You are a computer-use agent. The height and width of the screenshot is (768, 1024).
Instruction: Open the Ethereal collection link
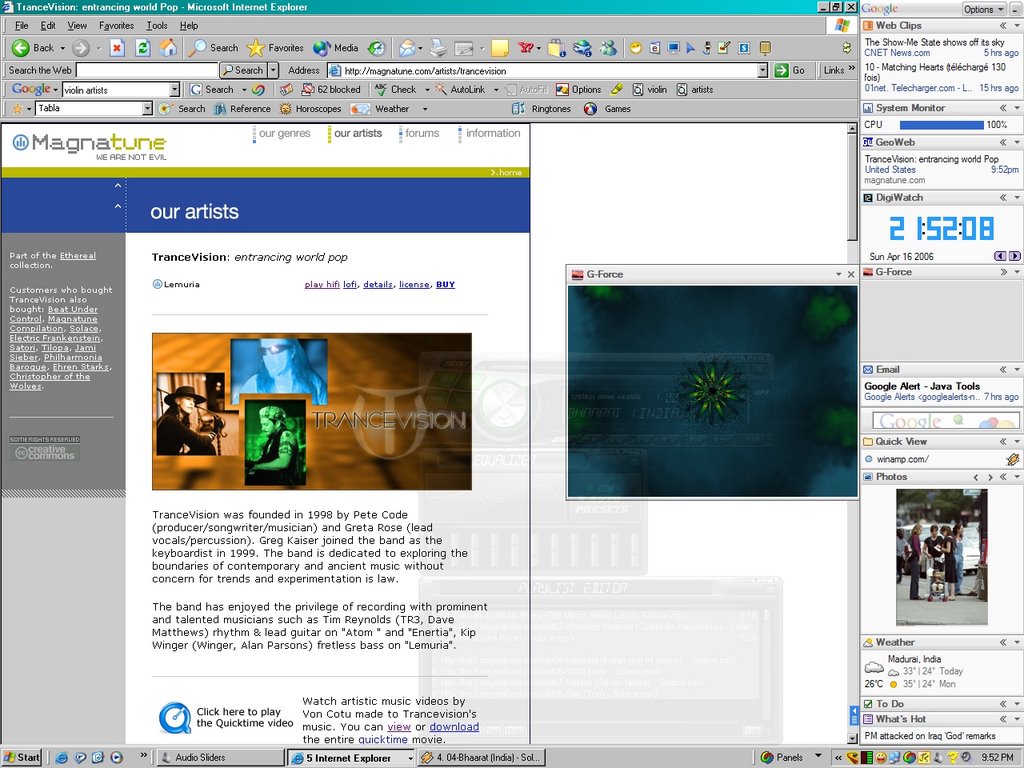pyautogui.click(x=78, y=255)
